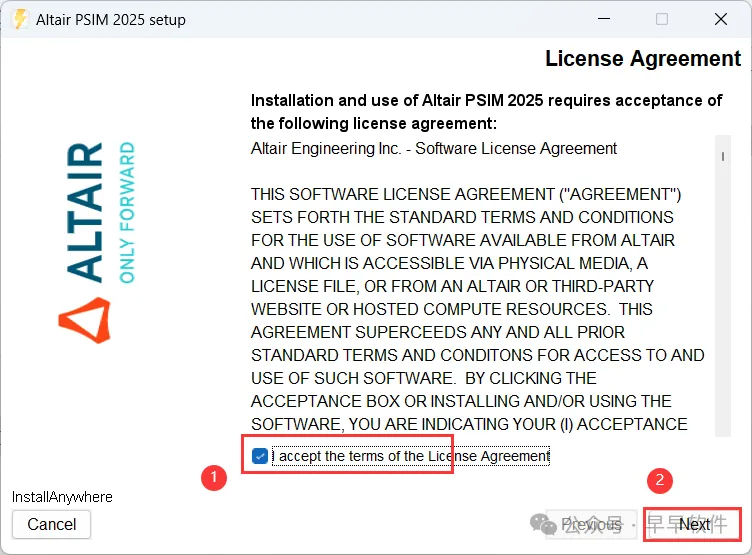752x555 pixels.
Task: Click the Next button
Action: coord(693,524)
